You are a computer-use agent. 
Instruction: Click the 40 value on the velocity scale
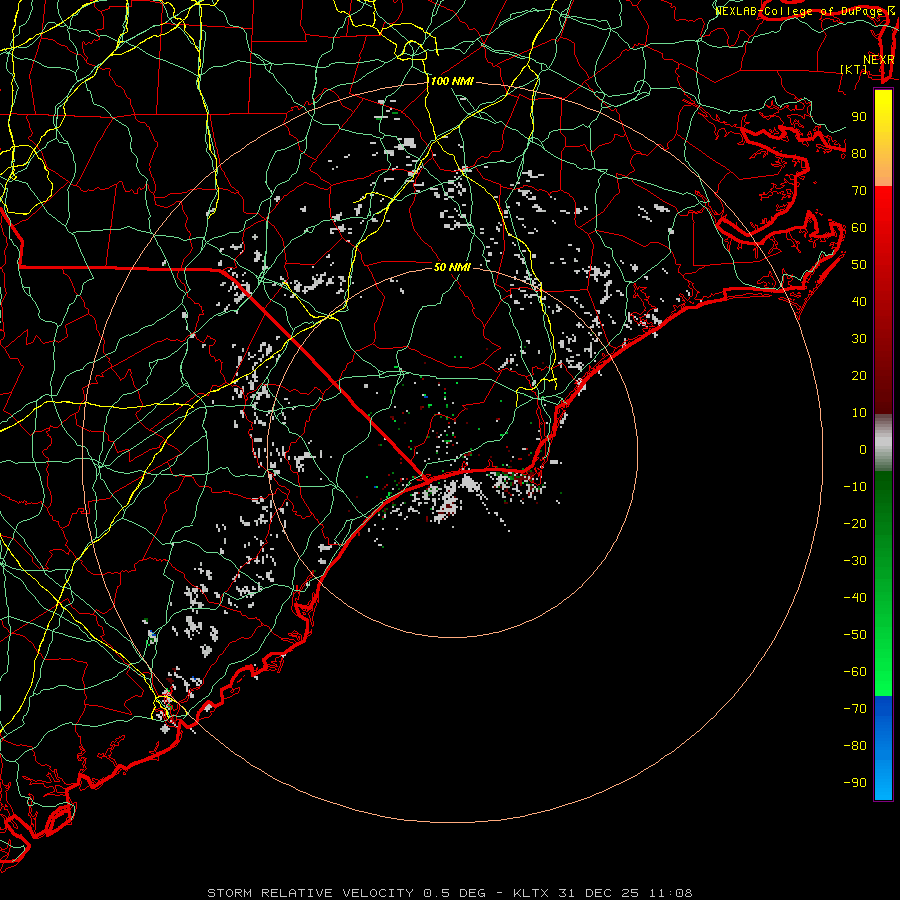(859, 302)
